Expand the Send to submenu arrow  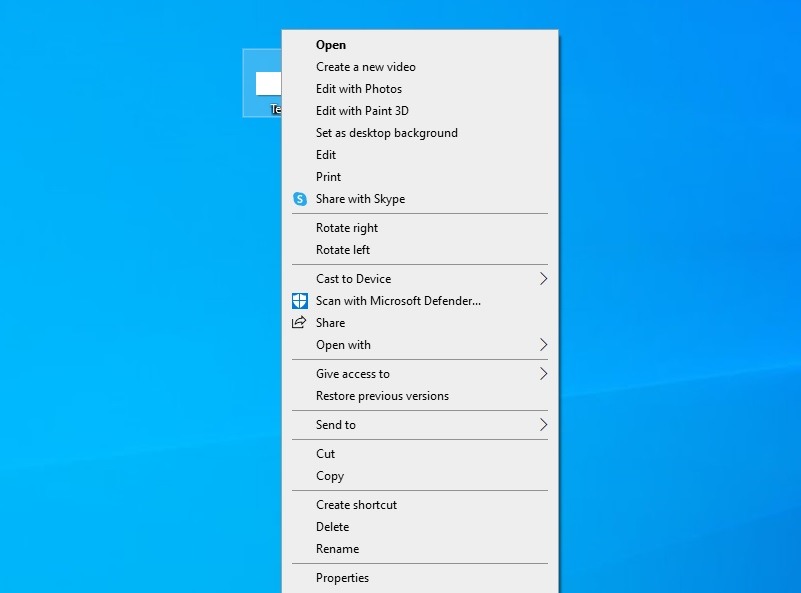click(543, 425)
